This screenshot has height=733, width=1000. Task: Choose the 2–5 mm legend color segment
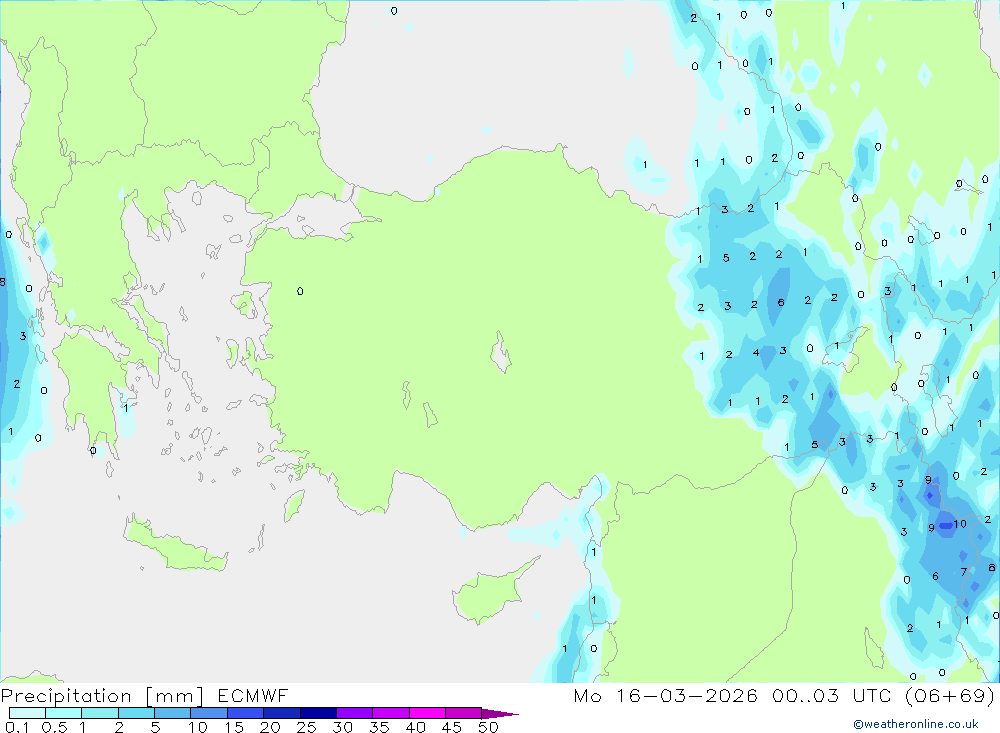point(136,713)
